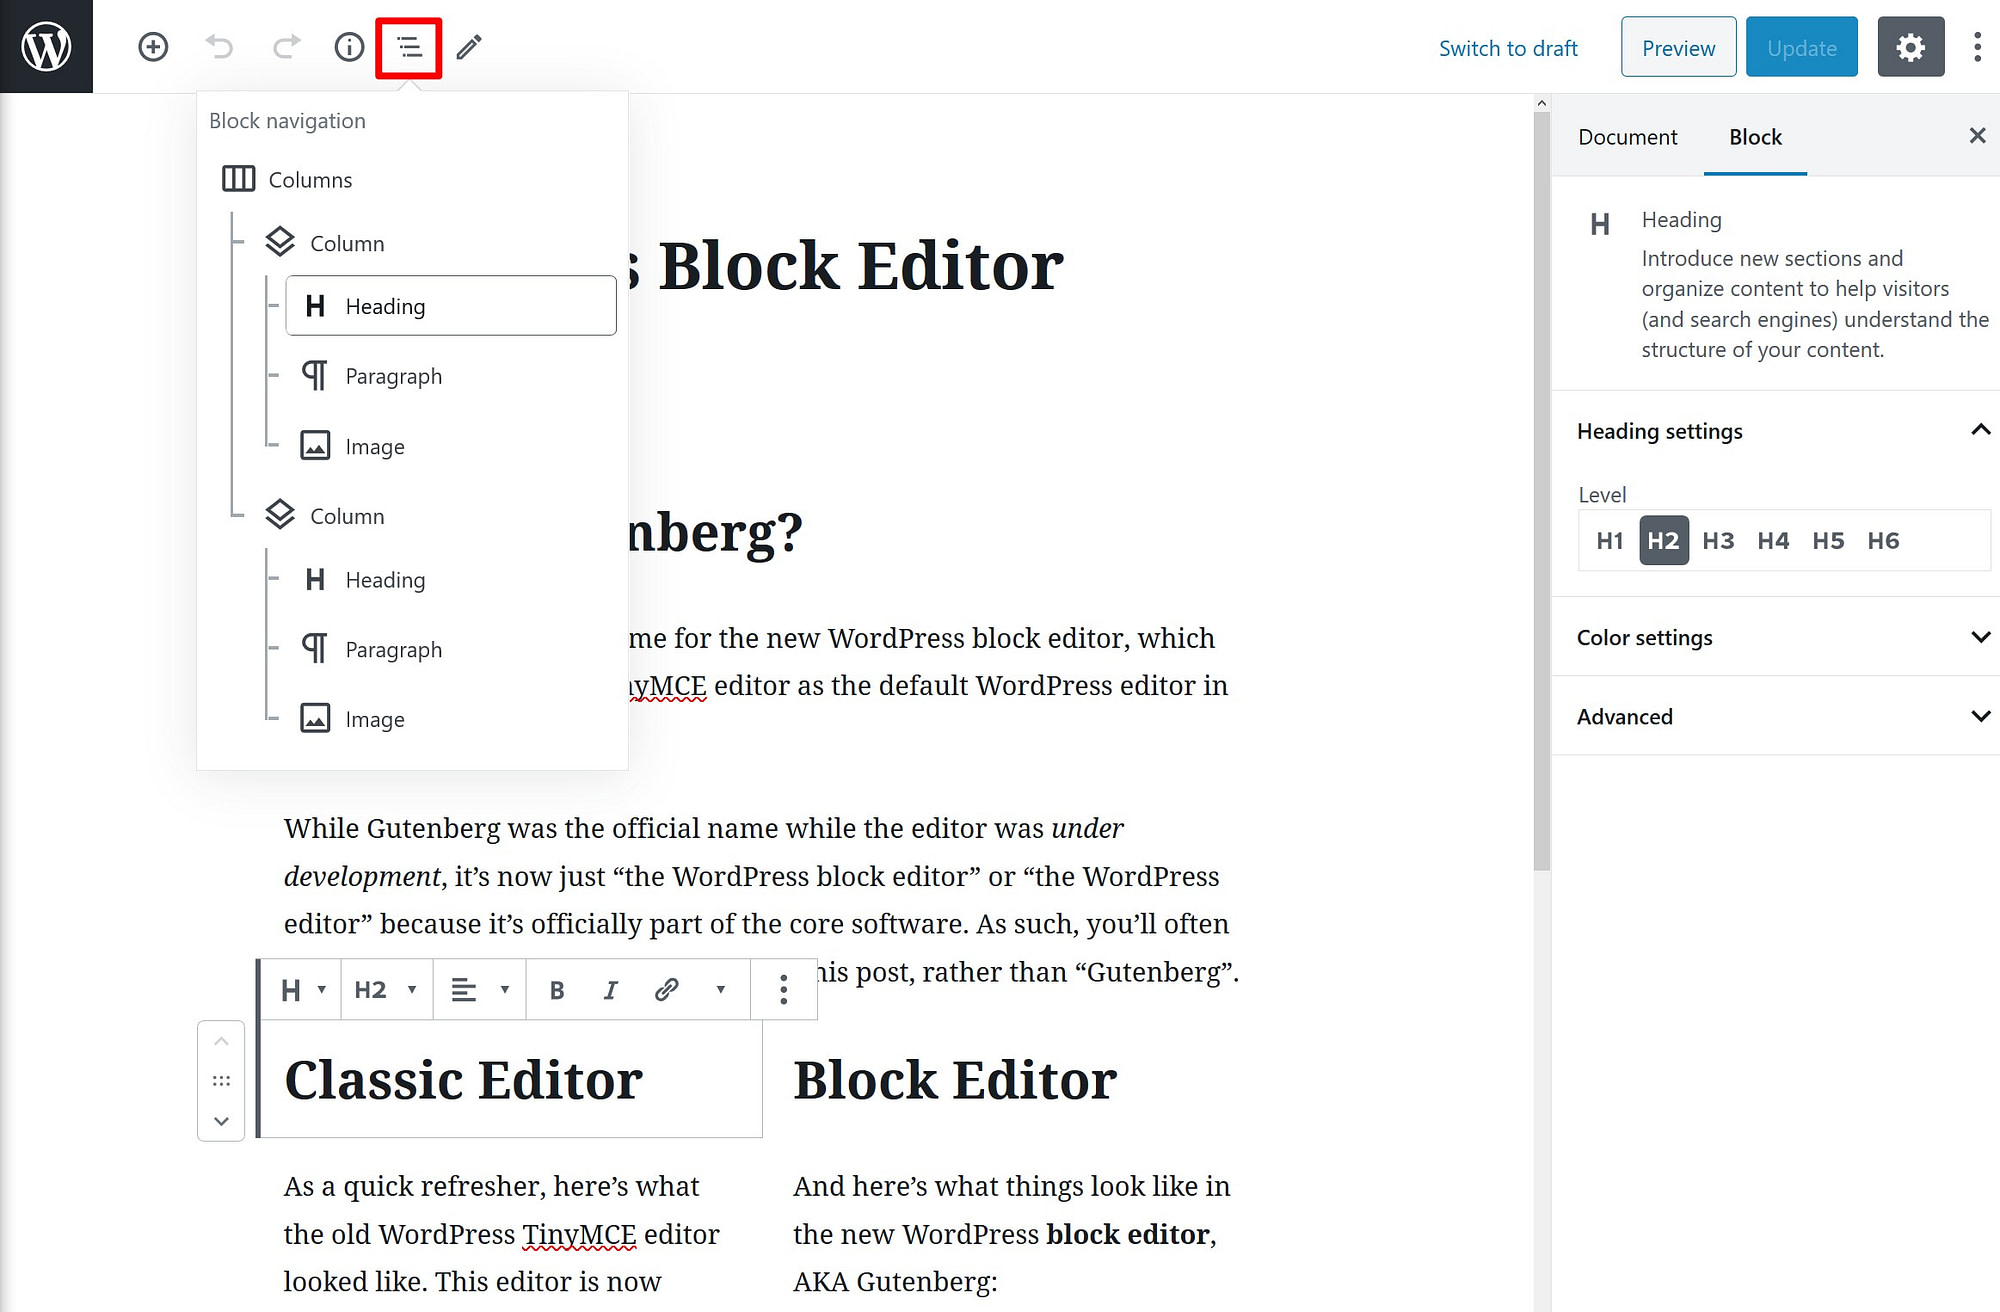Click Switch to draft link
The height and width of the screenshot is (1312, 2000).
pos(1507,48)
